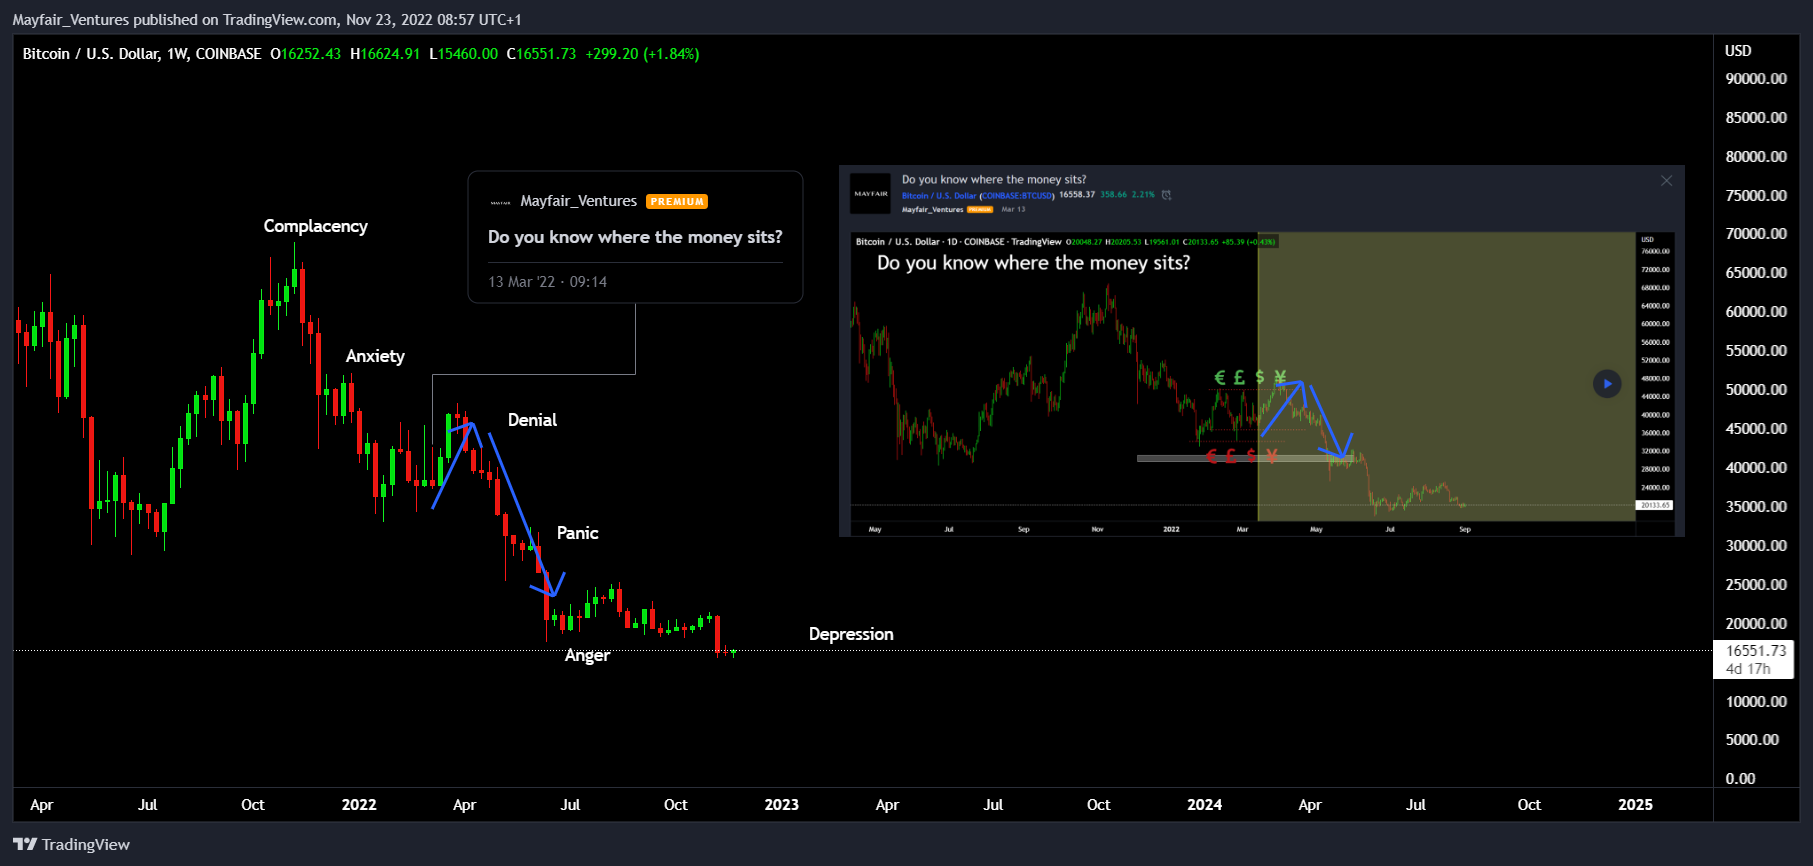Click the 70000.00 price axis value

[x=1756, y=234]
